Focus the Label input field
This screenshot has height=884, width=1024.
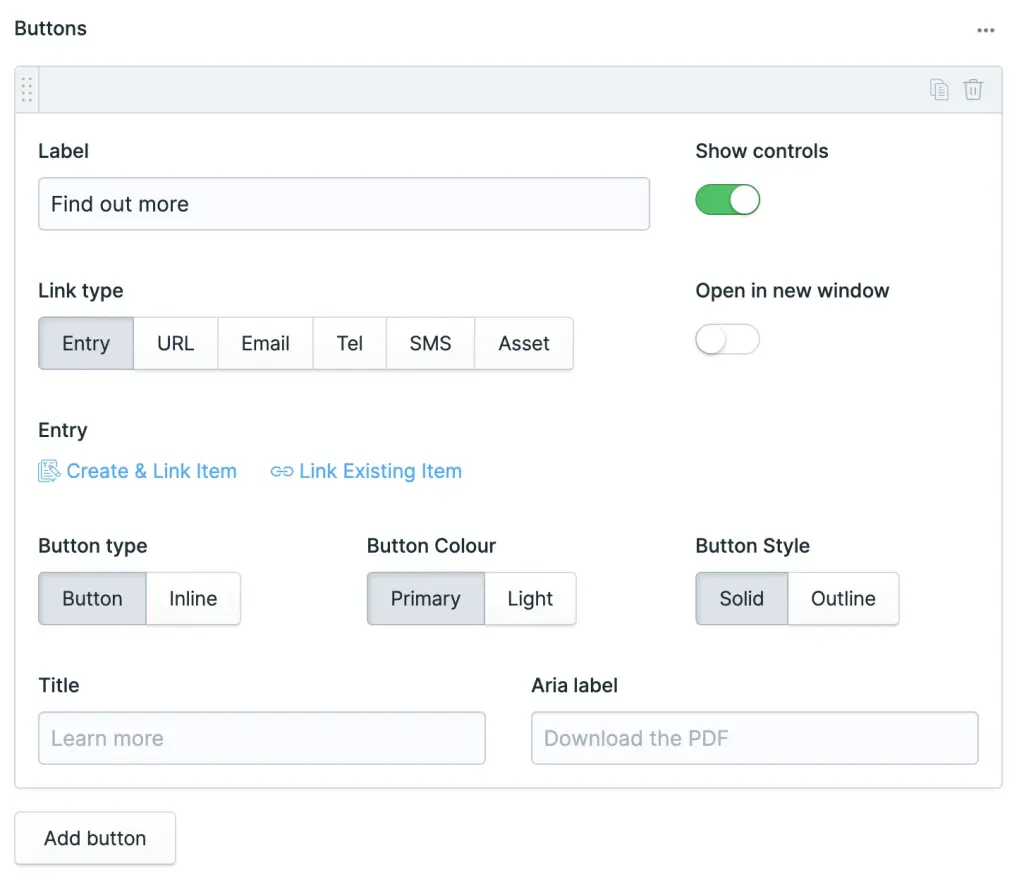click(343, 204)
